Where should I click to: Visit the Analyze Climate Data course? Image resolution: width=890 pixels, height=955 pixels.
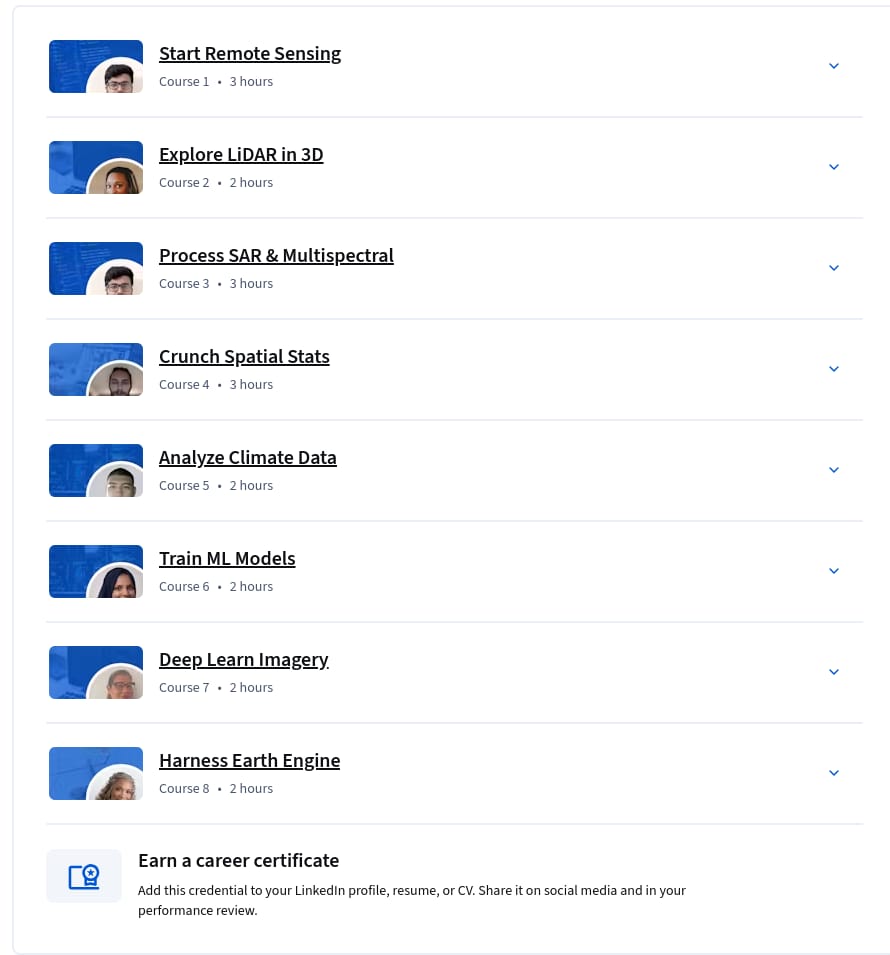click(x=248, y=458)
